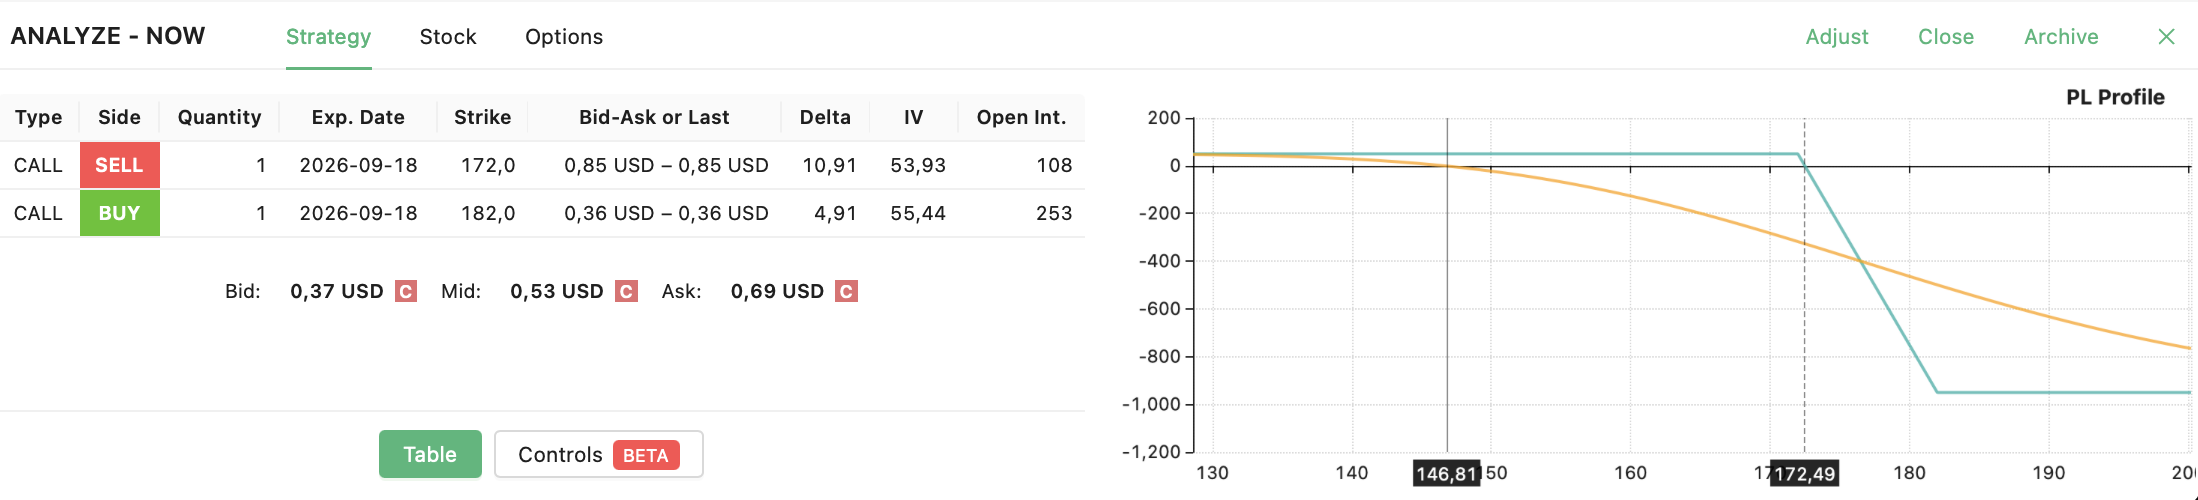Select the Table view button
2198x500 pixels.
(x=430, y=454)
